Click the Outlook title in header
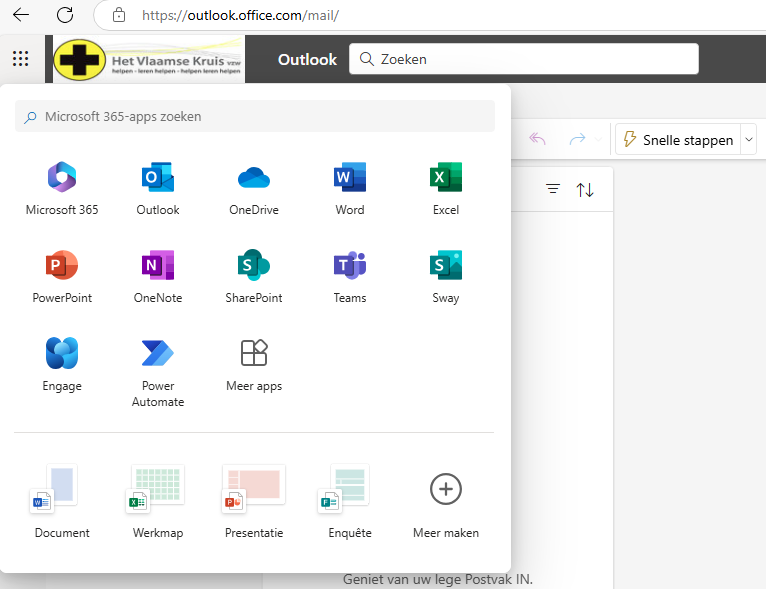Screen dimensions: 766x589 (307, 60)
